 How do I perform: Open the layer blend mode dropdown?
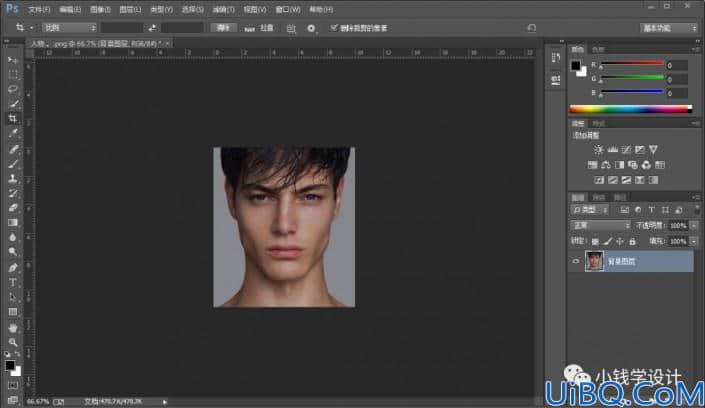pos(600,225)
